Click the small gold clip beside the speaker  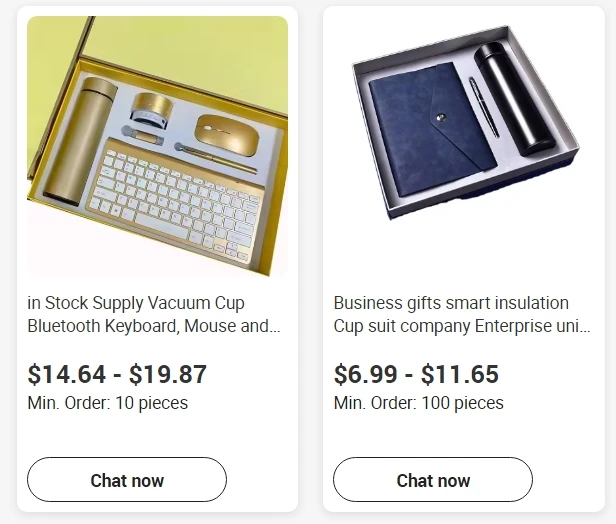tap(141, 133)
